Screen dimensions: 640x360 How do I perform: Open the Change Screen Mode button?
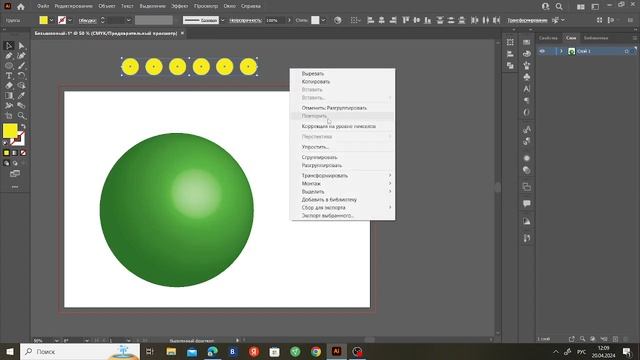click(x=15, y=174)
